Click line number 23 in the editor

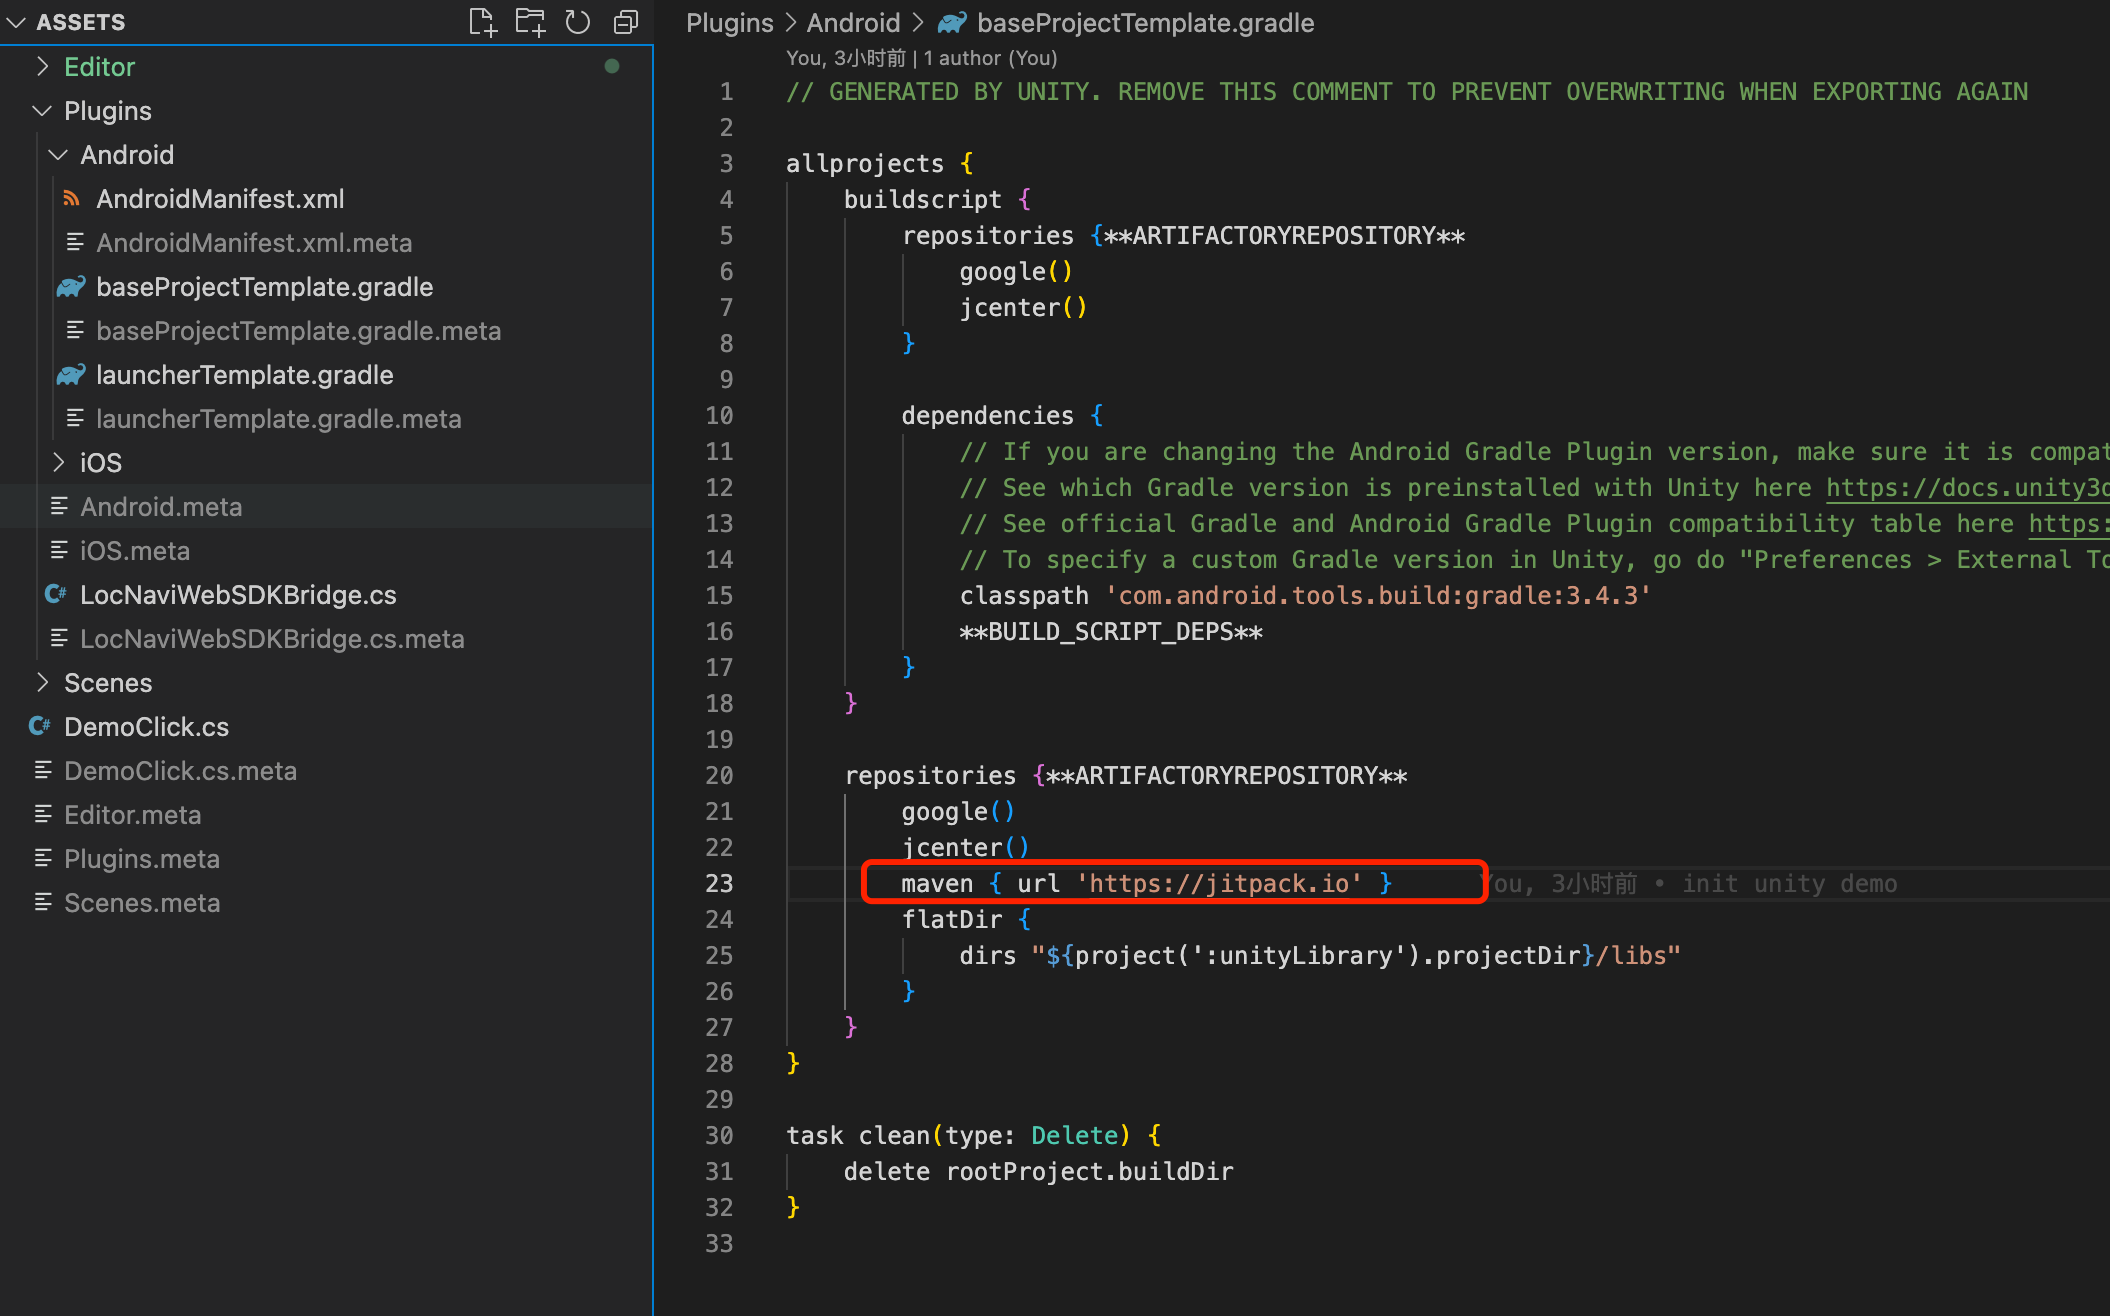tap(719, 883)
